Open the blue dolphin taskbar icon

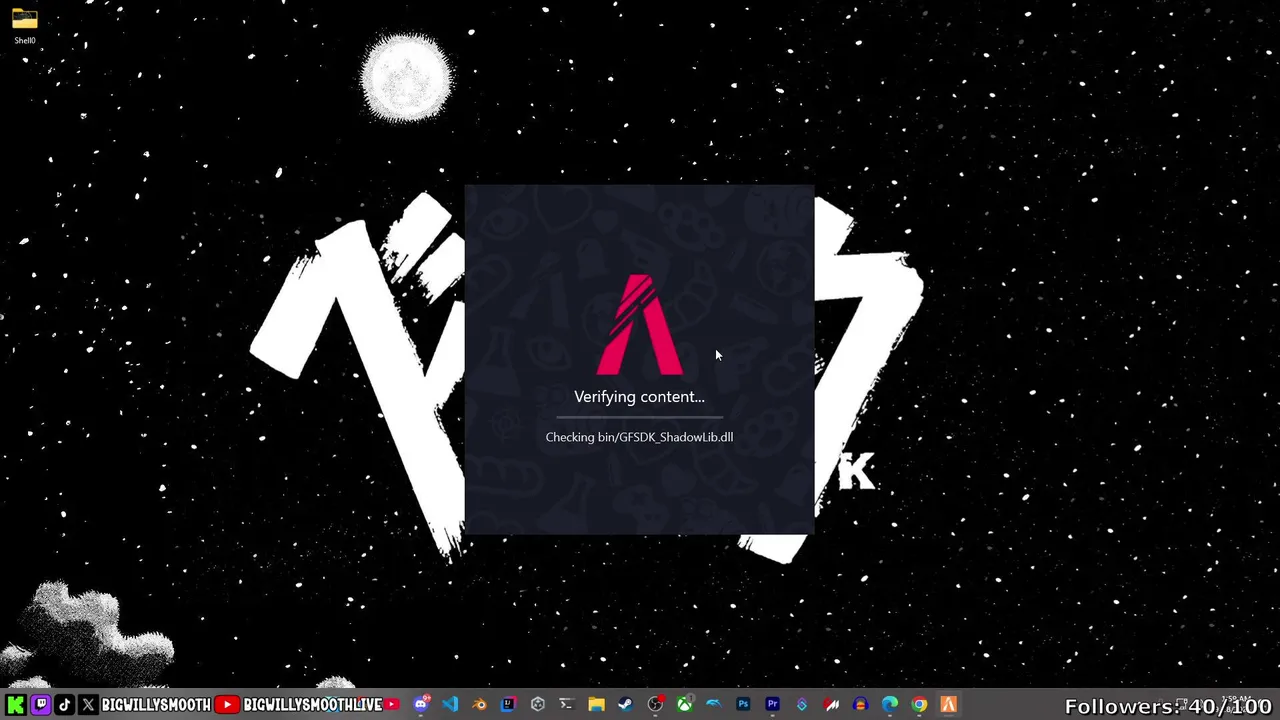coord(713,704)
